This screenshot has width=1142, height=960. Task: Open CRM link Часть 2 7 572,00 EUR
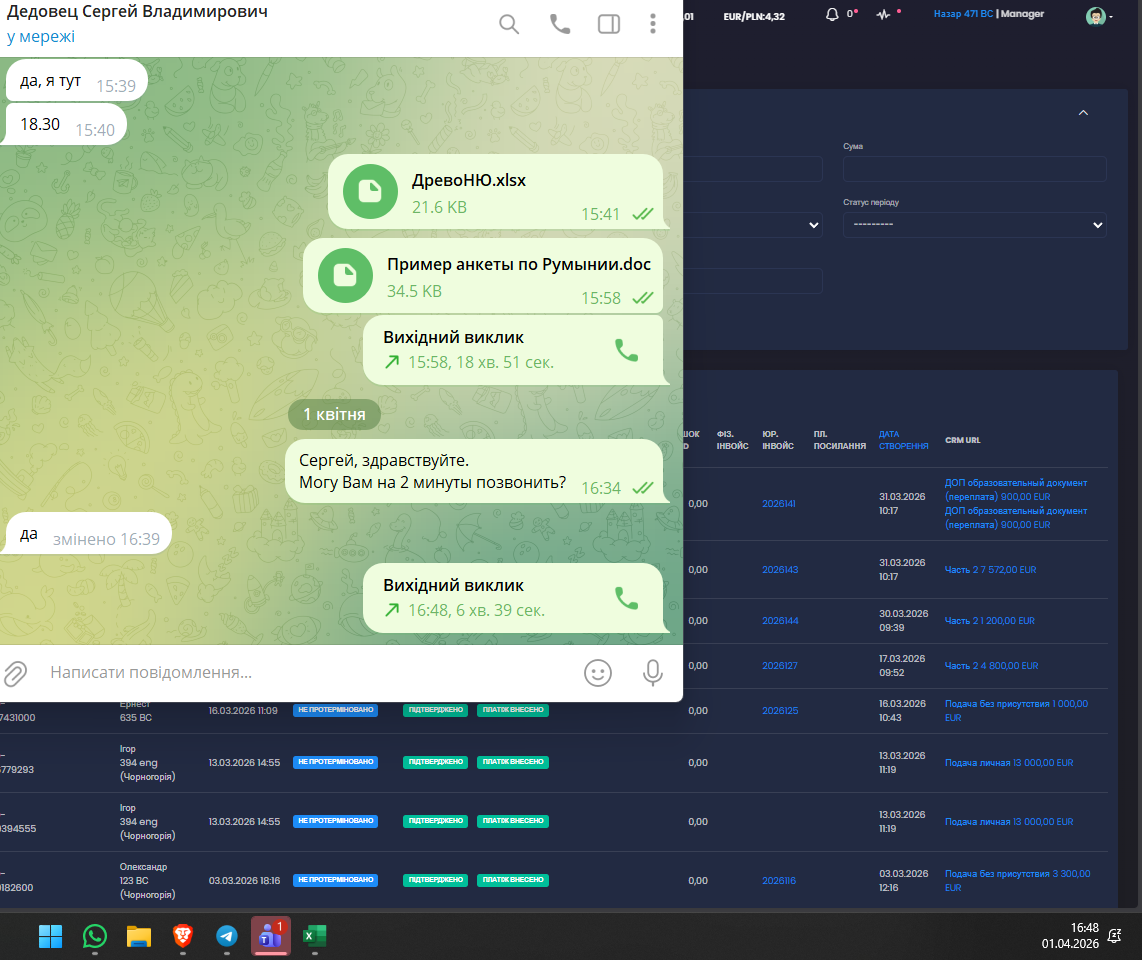click(990, 570)
